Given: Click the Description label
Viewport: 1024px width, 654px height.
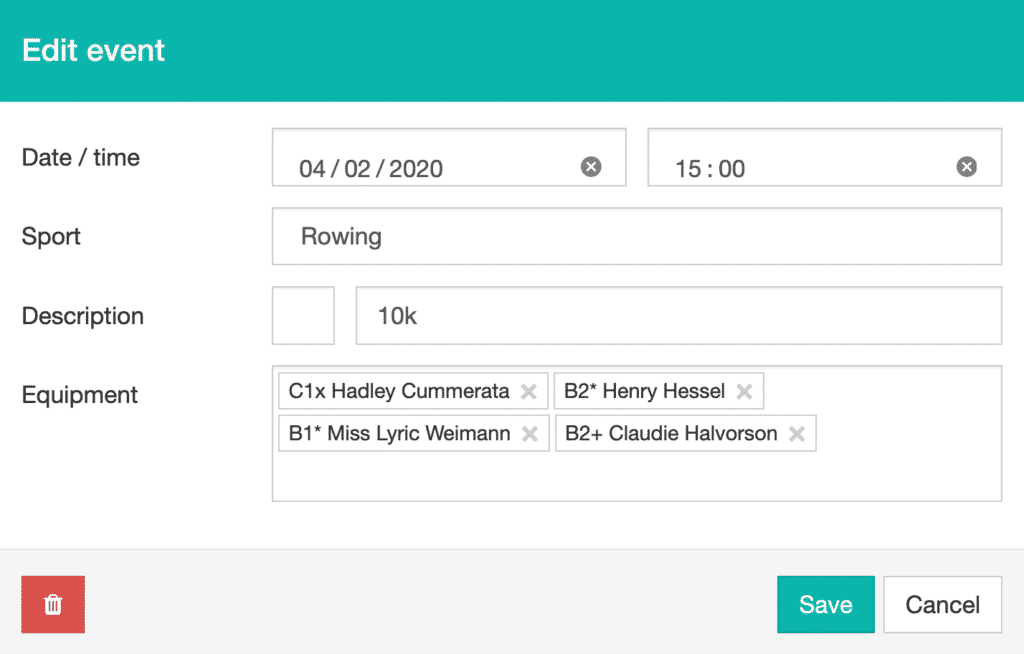Looking at the screenshot, I should pyautogui.click(x=83, y=316).
